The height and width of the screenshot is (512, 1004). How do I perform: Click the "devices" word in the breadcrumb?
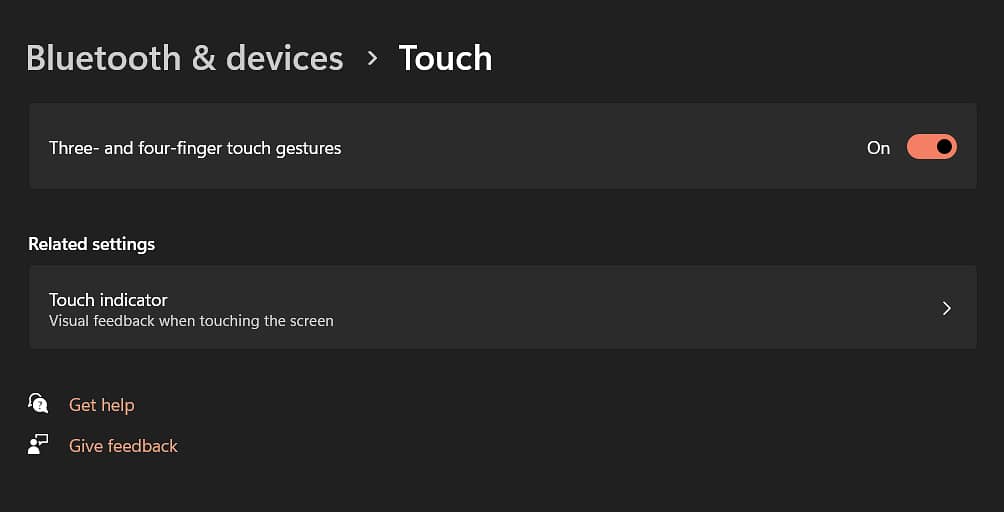coord(285,58)
